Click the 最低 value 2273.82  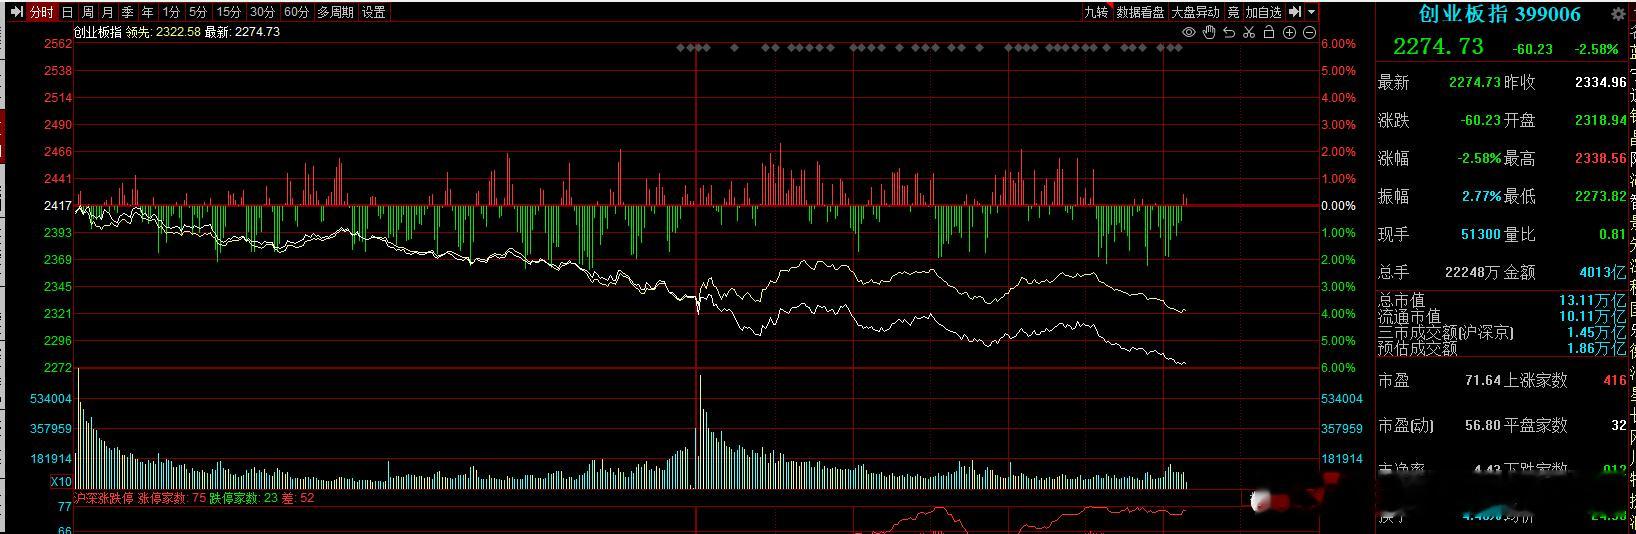tap(1600, 196)
